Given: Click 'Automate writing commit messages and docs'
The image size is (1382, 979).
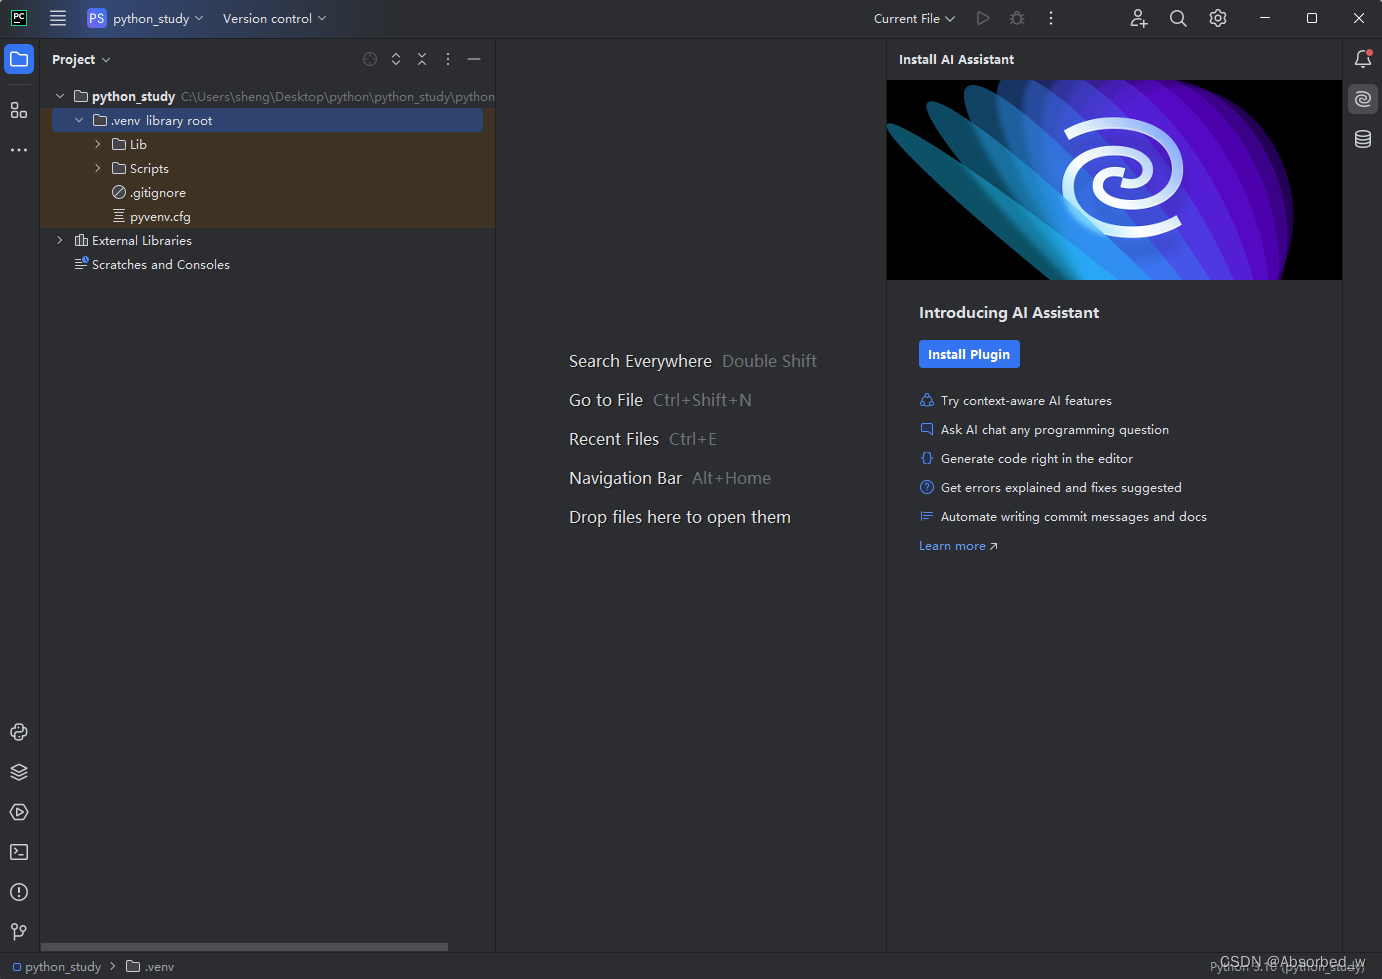Looking at the screenshot, I should [1074, 516].
